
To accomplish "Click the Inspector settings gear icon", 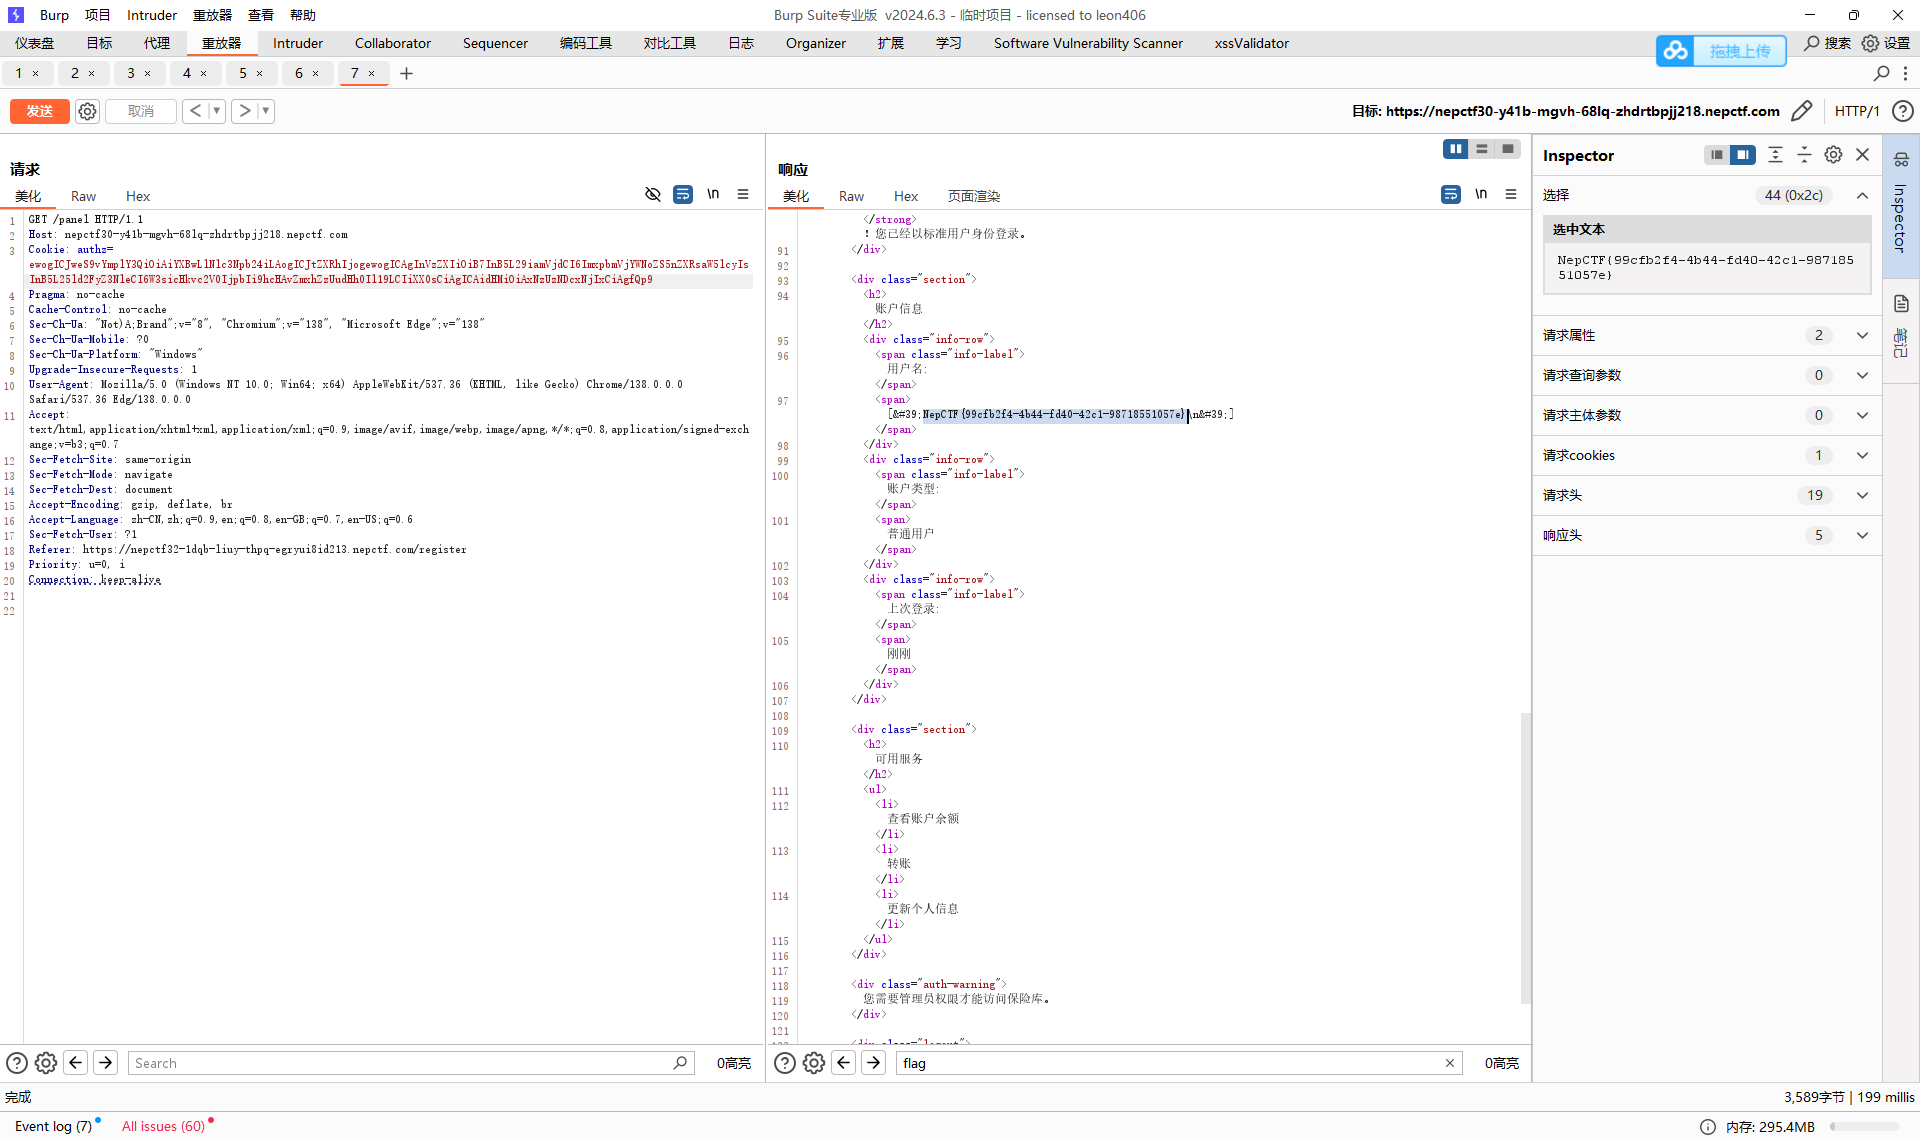I will tap(1833, 154).
